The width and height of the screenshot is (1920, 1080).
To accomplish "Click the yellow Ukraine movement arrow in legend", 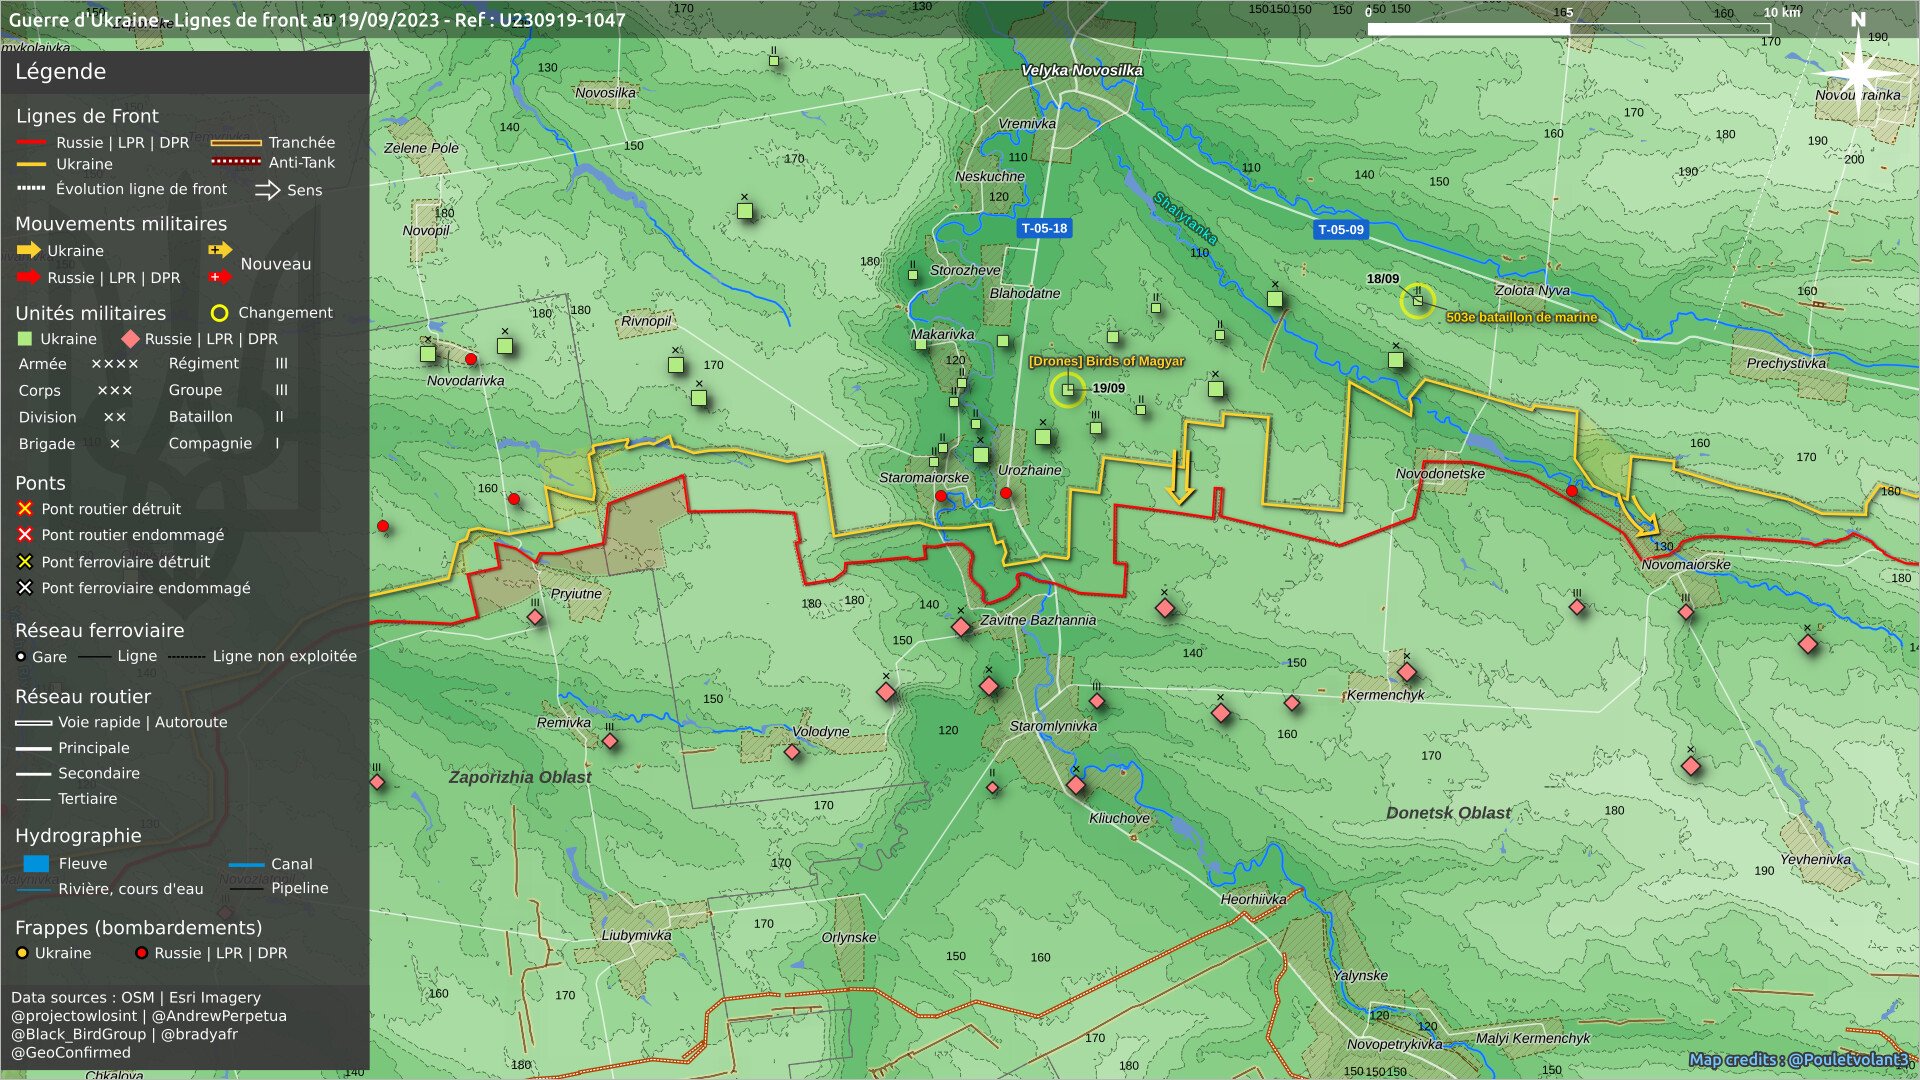I will click(28, 250).
